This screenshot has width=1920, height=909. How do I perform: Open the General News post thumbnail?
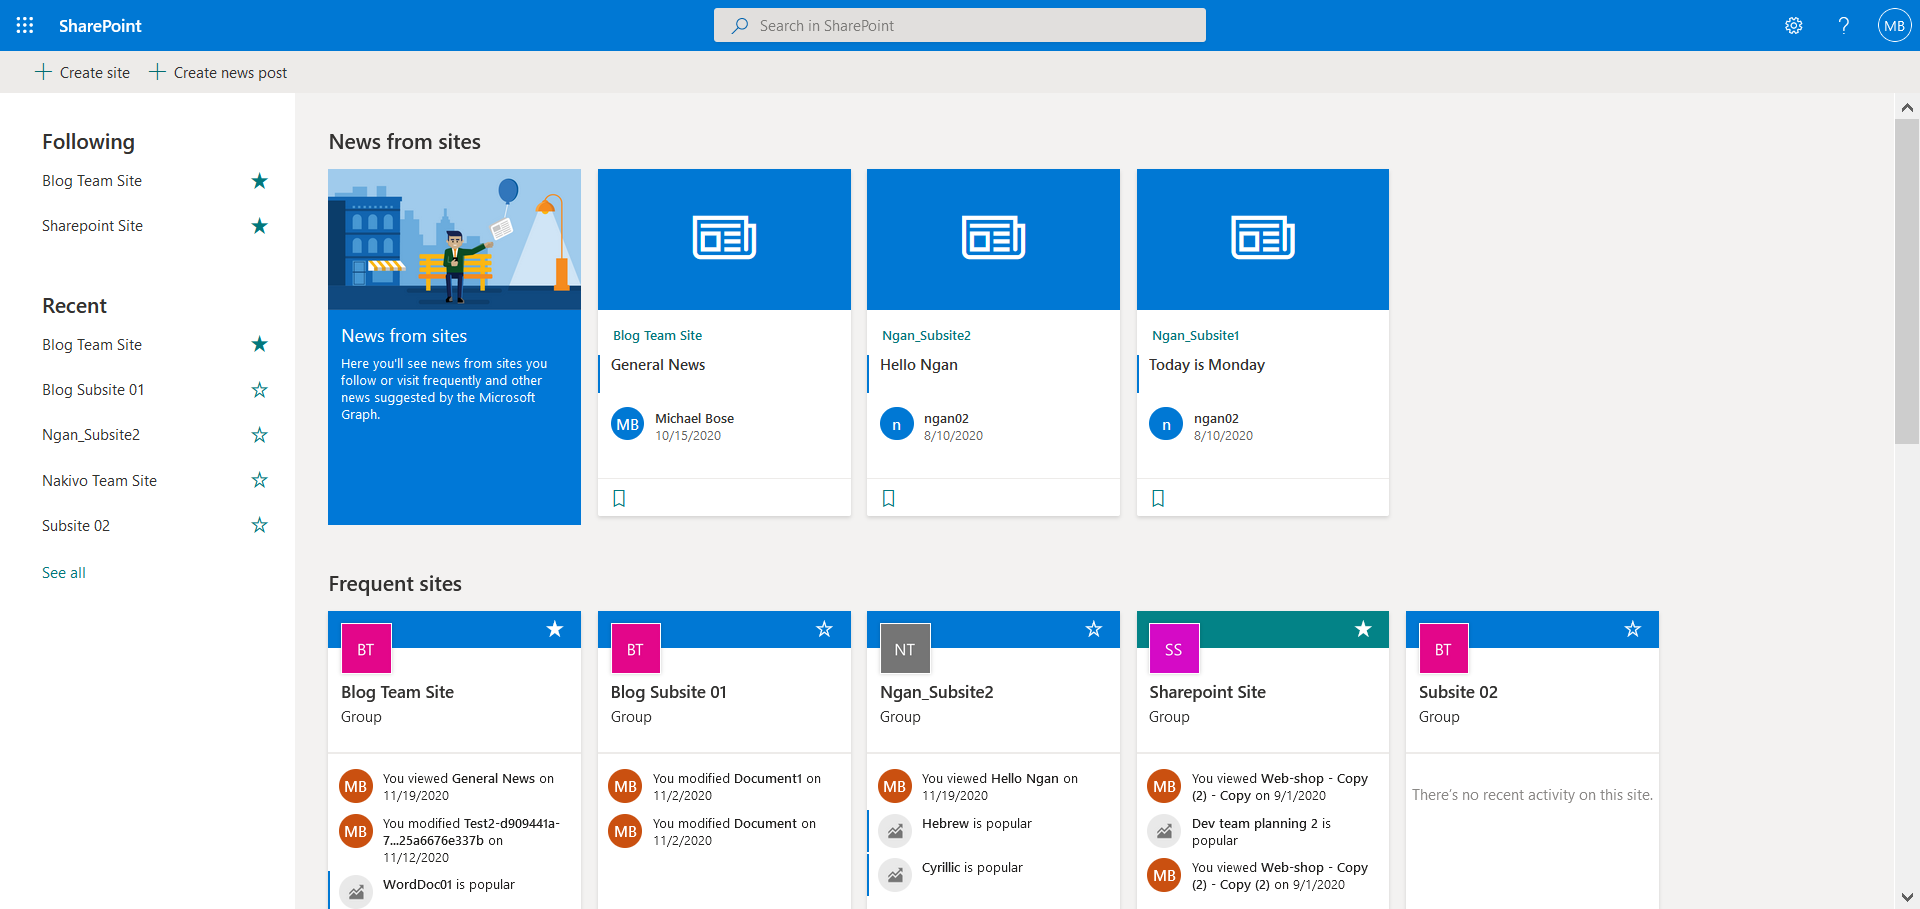(724, 239)
